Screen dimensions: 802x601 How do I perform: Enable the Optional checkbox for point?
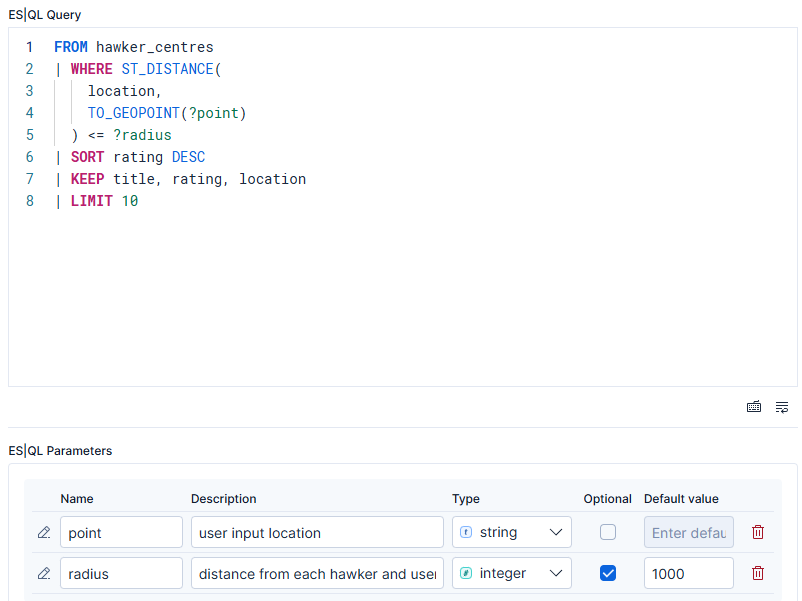(x=608, y=532)
